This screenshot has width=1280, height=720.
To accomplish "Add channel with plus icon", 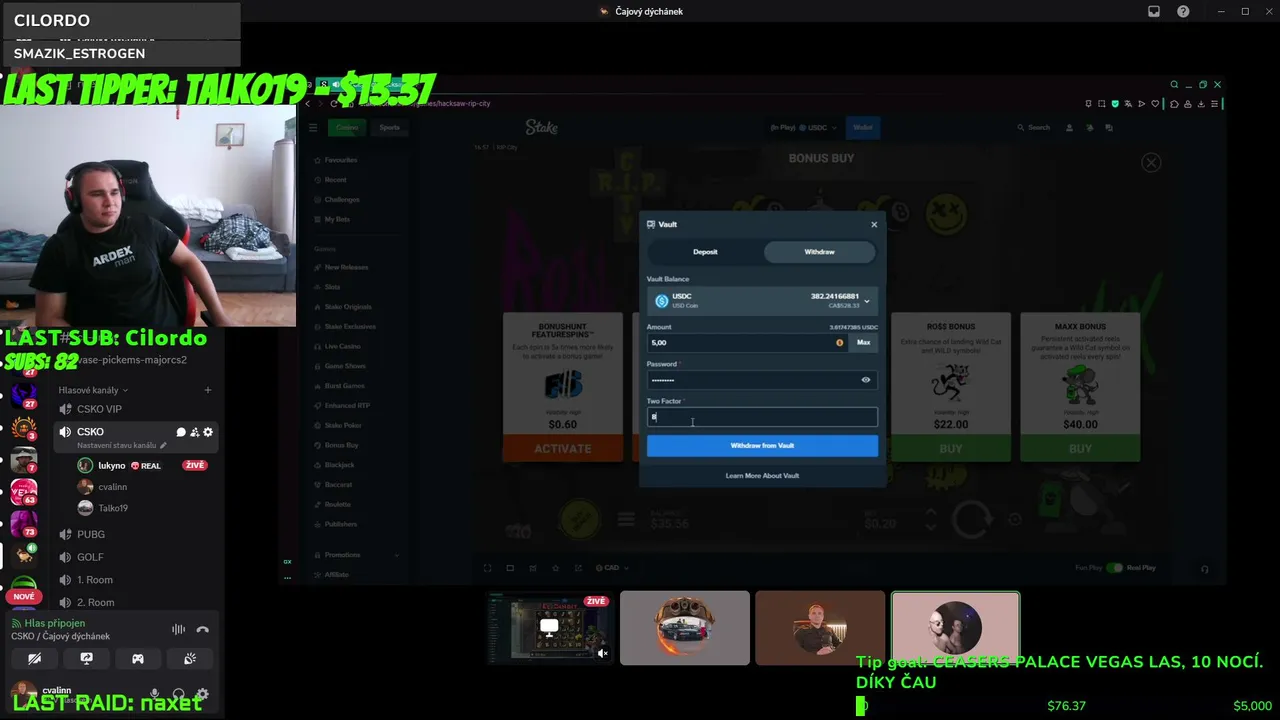I will click(207, 390).
